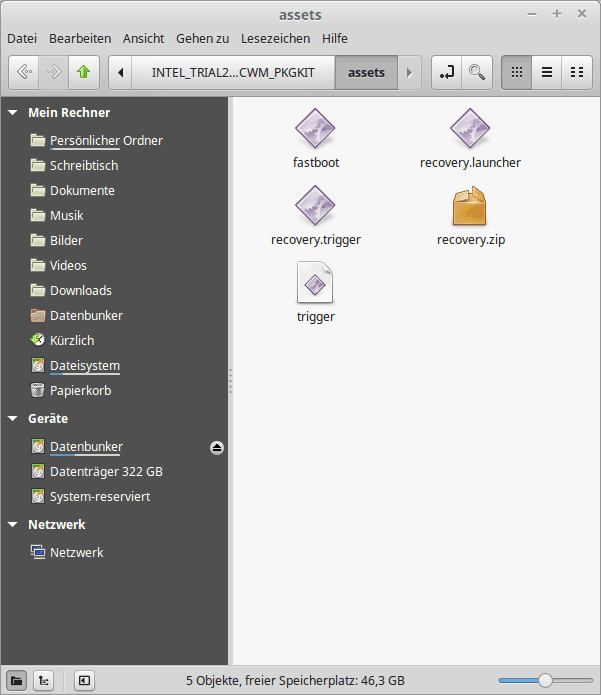Image resolution: width=601 pixels, height=695 pixels.
Task: Select the fastboot file icon
Action: tap(315, 129)
